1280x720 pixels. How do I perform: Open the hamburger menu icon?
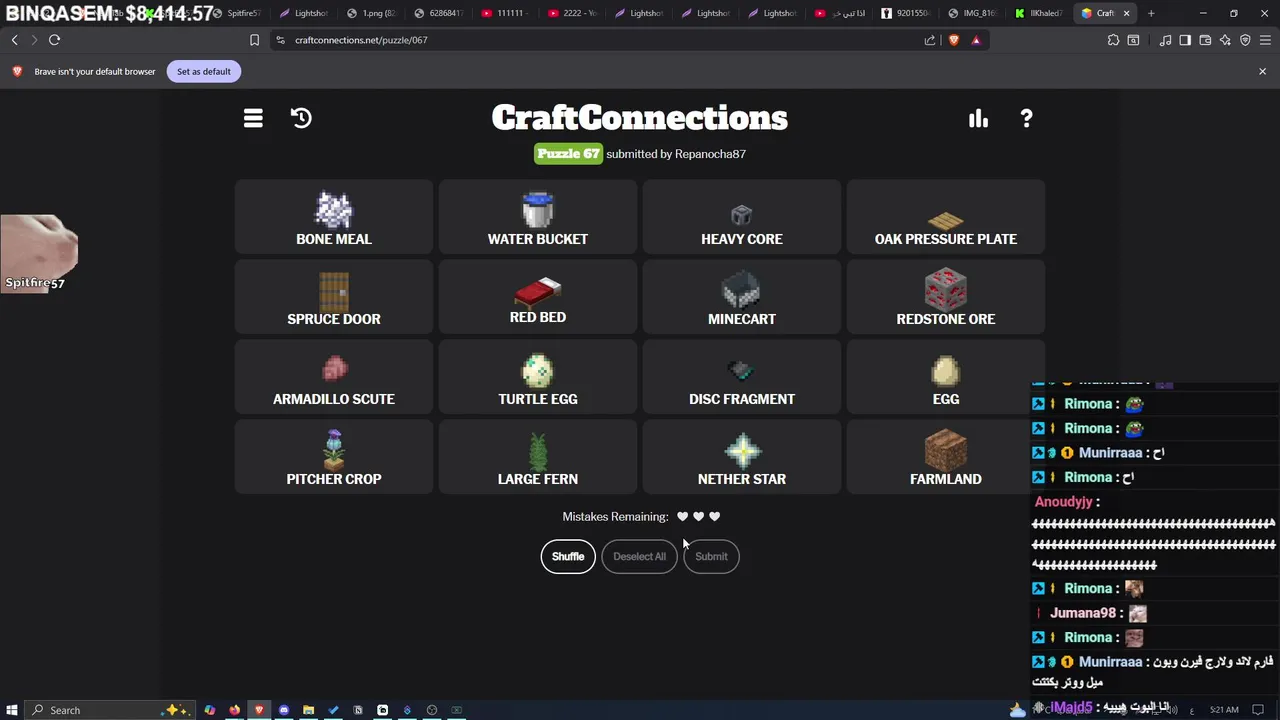[x=253, y=118]
